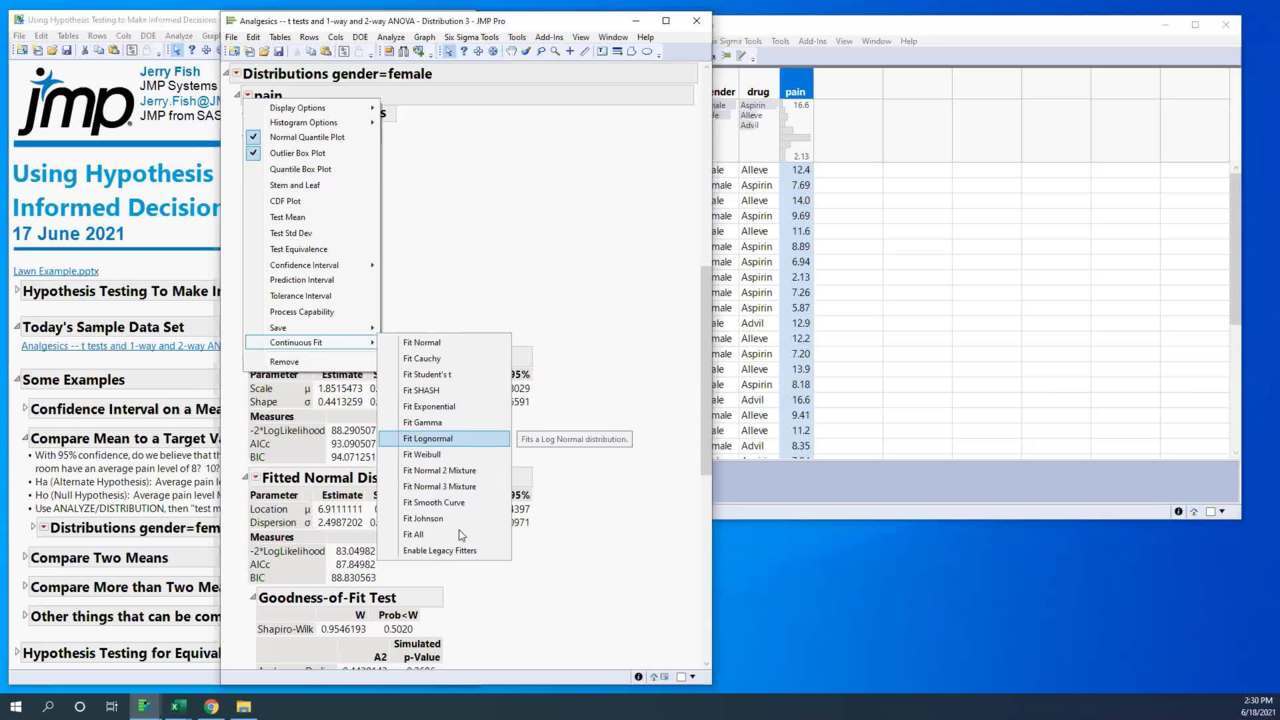
Task: Click the Save icon in toolbar
Action: pos(278,51)
